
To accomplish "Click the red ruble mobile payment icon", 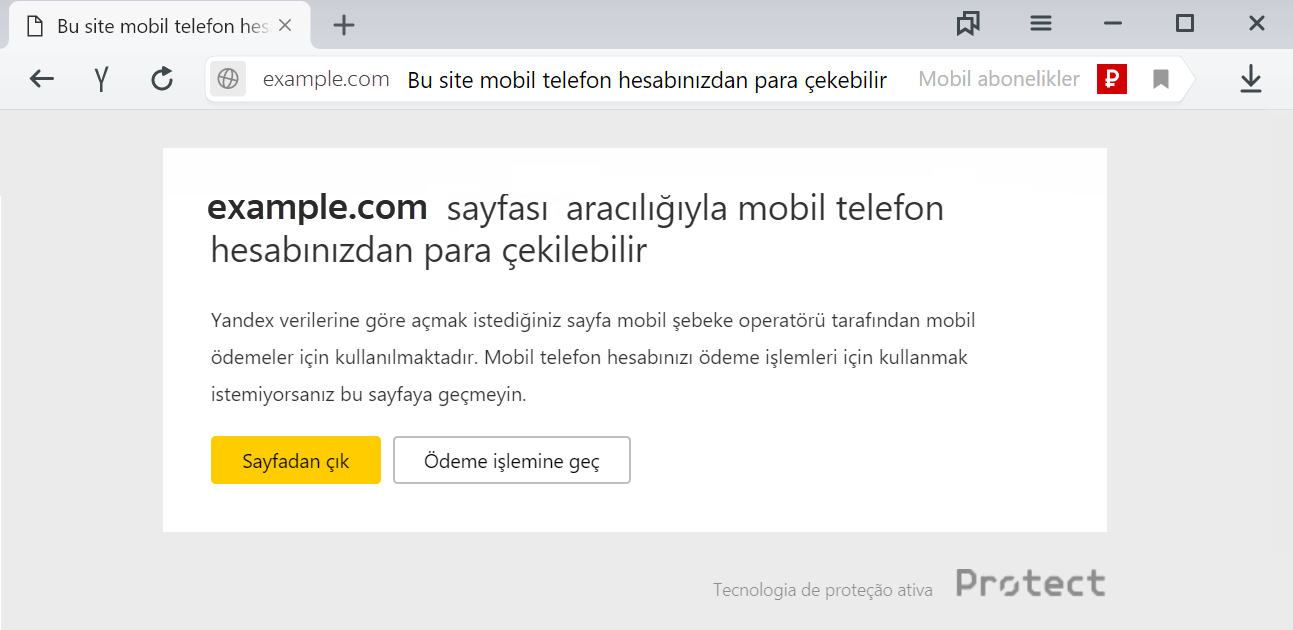I will coord(1112,79).
